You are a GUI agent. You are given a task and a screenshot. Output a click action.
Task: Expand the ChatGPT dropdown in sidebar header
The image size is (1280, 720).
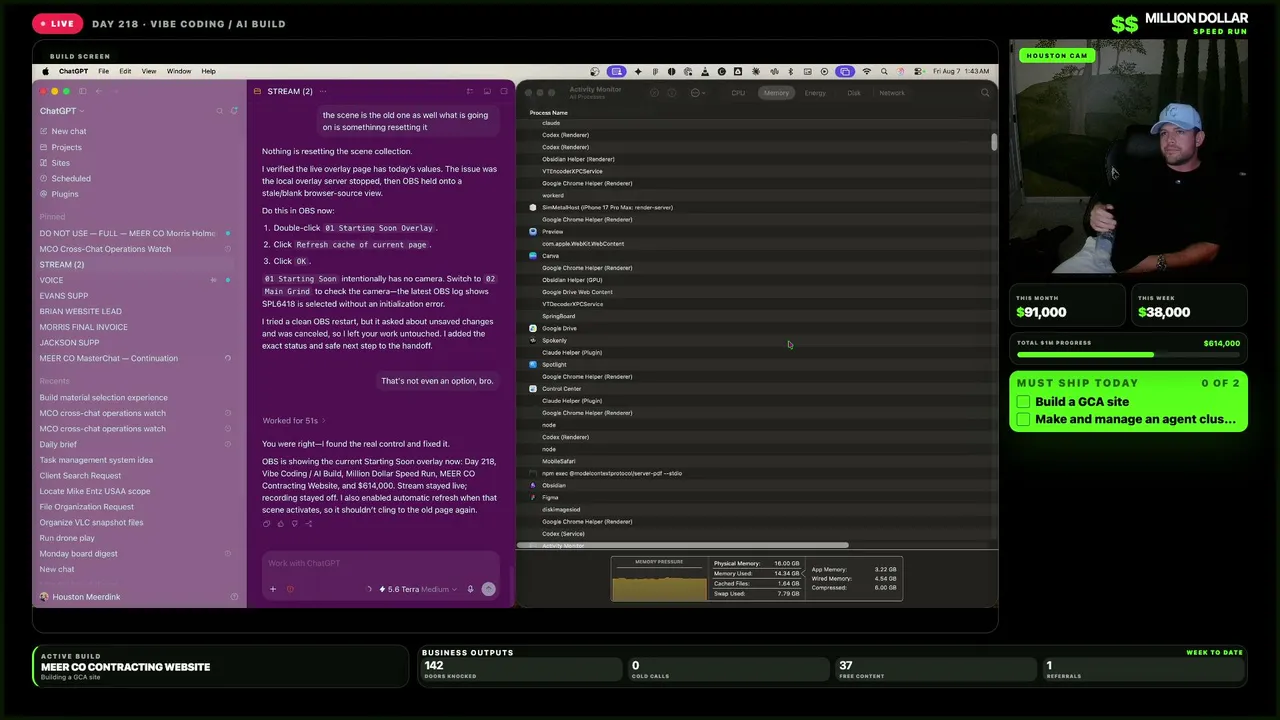[62, 111]
